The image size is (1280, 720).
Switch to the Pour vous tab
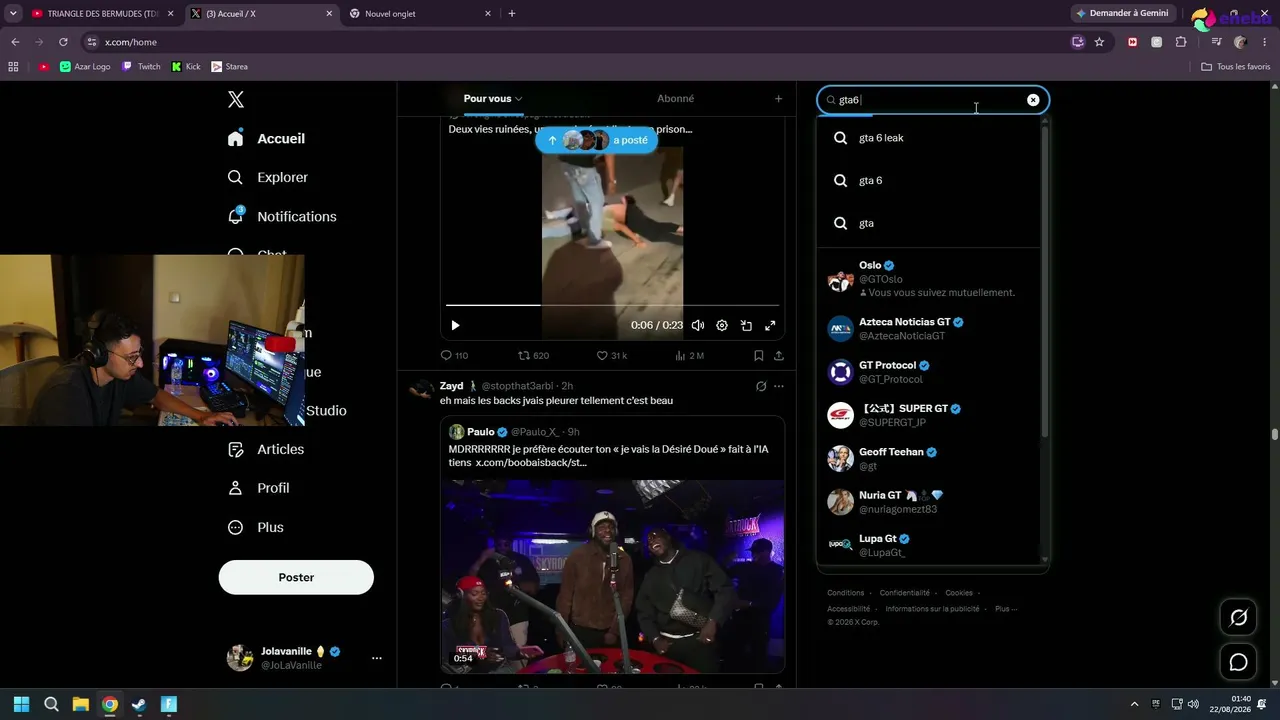[492, 99]
